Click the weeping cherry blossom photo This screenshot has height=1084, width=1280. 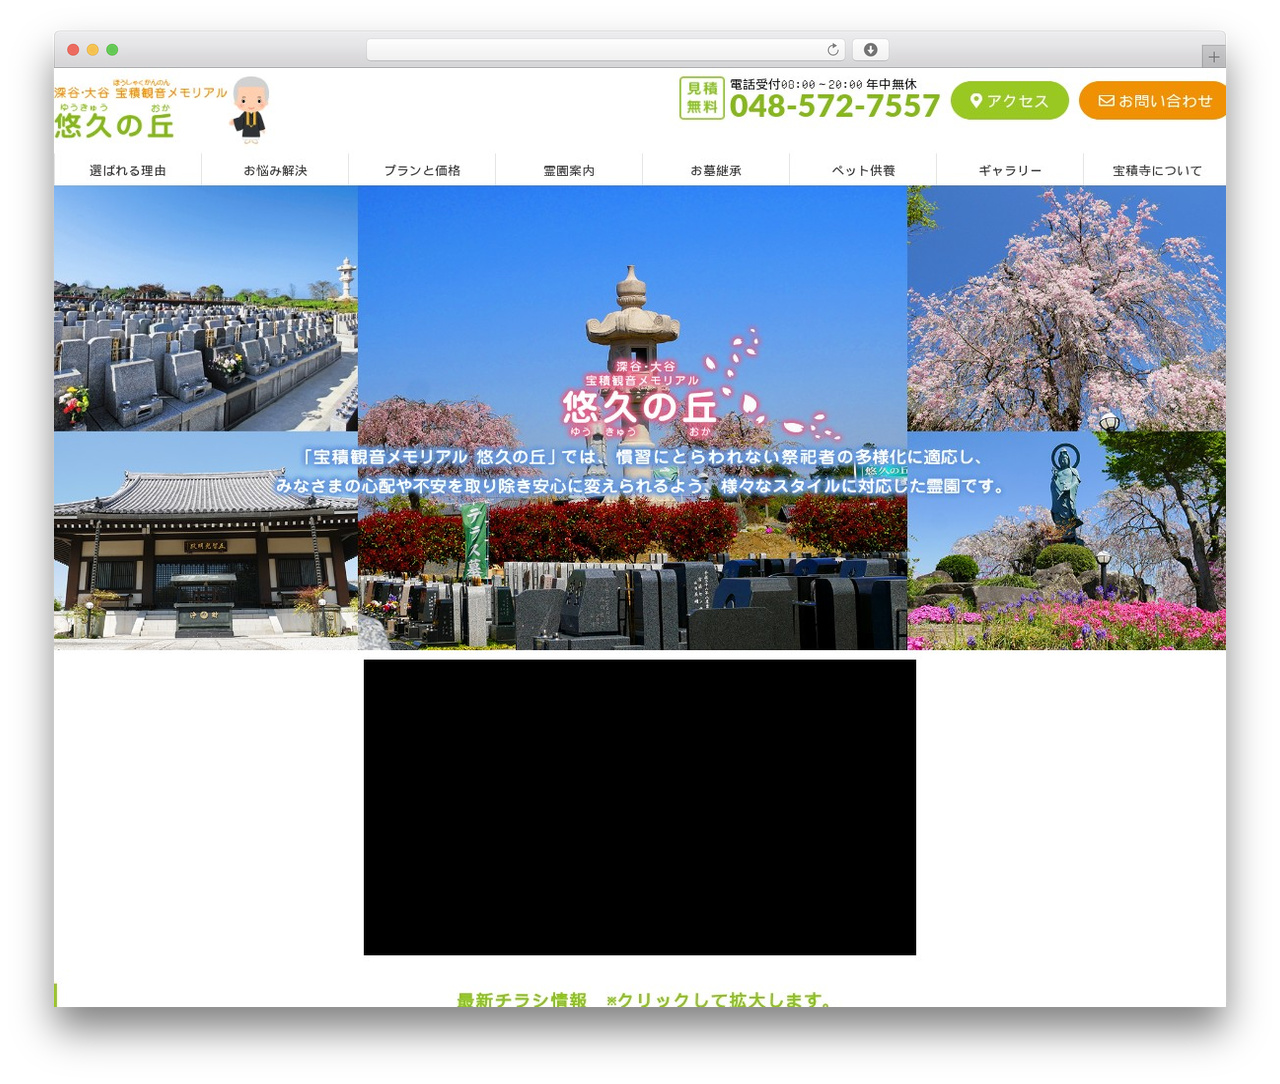click(x=1066, y=308)
